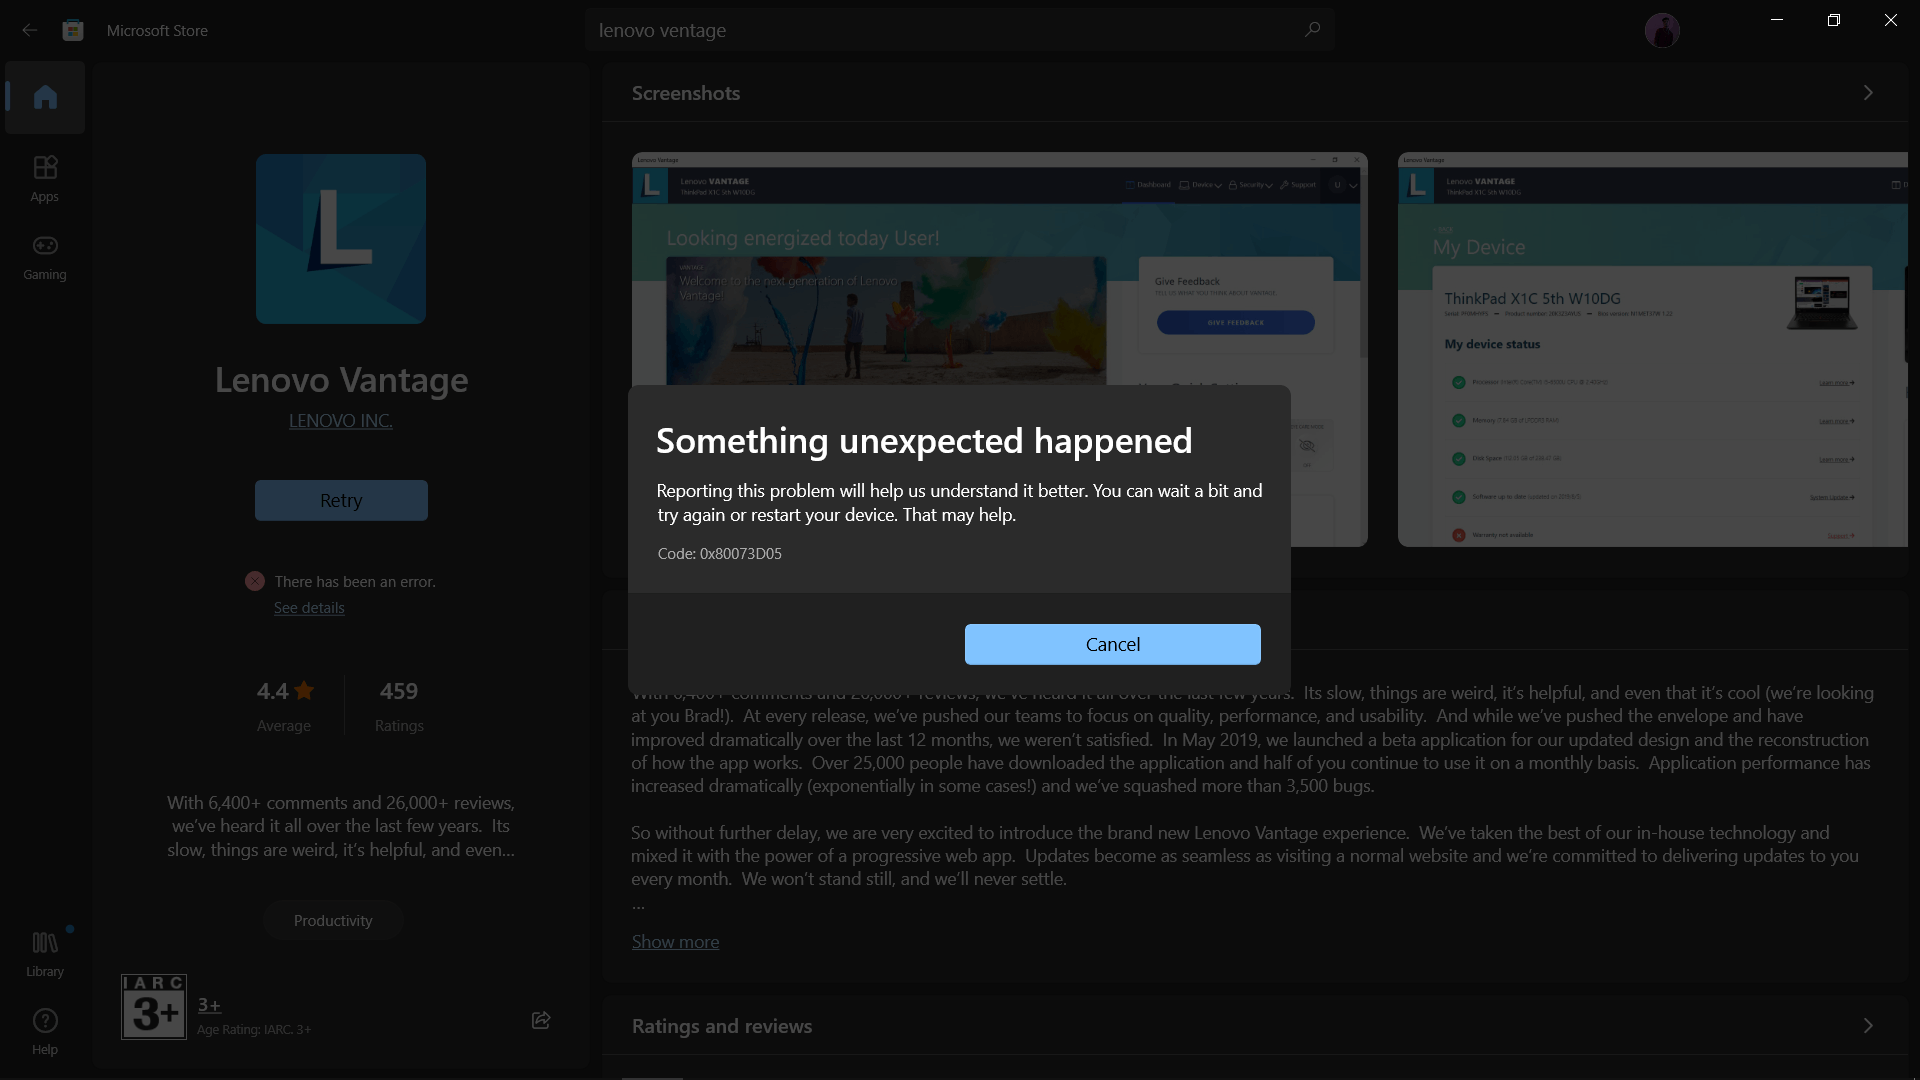The width and height of the screenshot is (1920, 1080).
Task: Click the share icon
Action: tap(541, 1020)
